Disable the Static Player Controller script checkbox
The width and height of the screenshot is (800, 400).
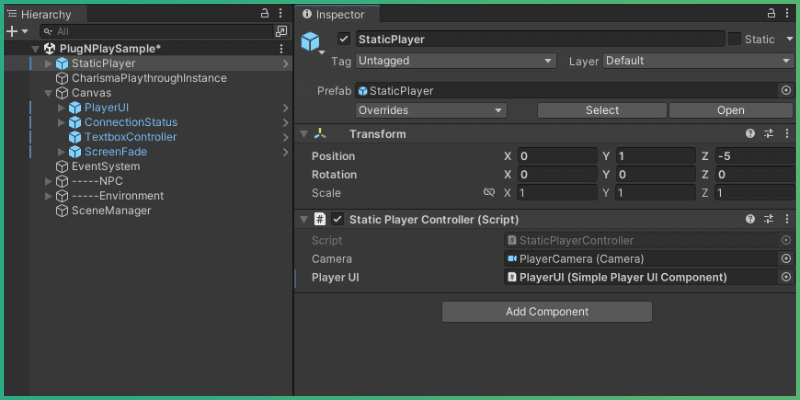[338, 219]
